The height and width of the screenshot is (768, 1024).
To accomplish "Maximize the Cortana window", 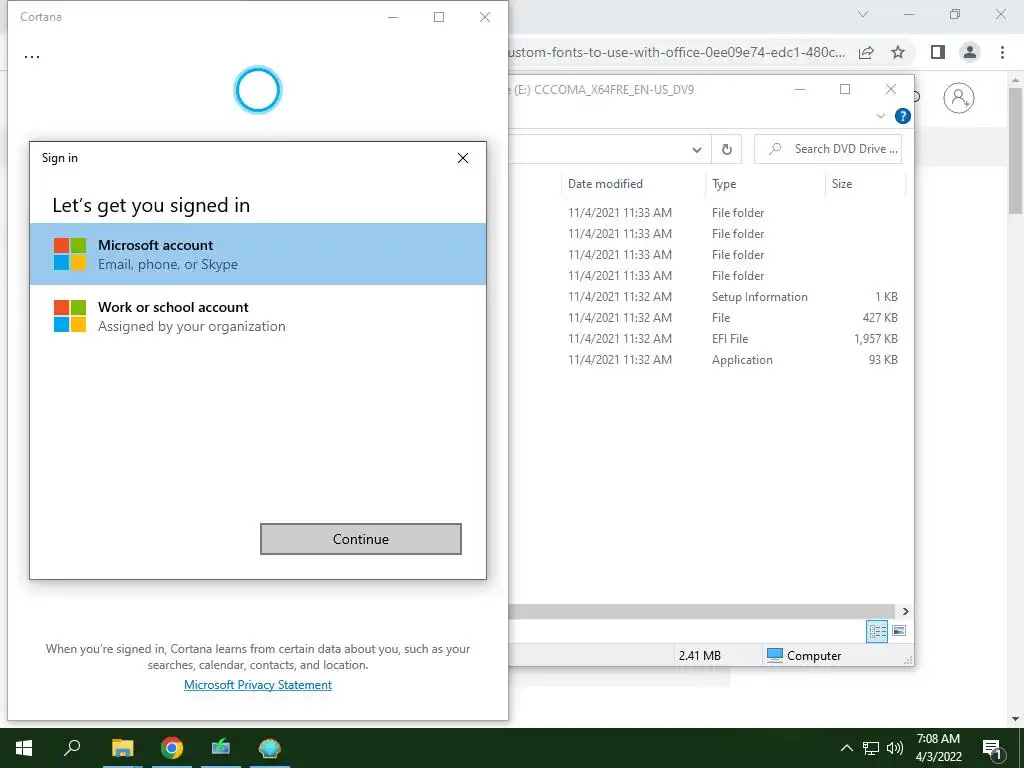I will 439,17.
